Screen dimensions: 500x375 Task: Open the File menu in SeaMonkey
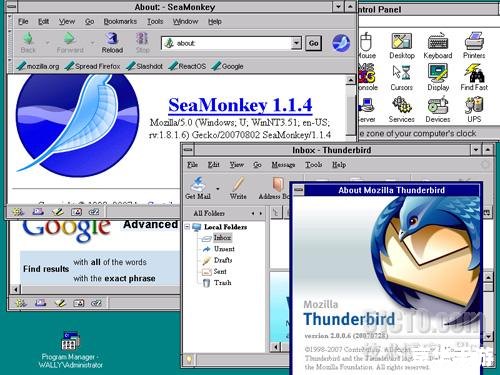click(23, 22)
